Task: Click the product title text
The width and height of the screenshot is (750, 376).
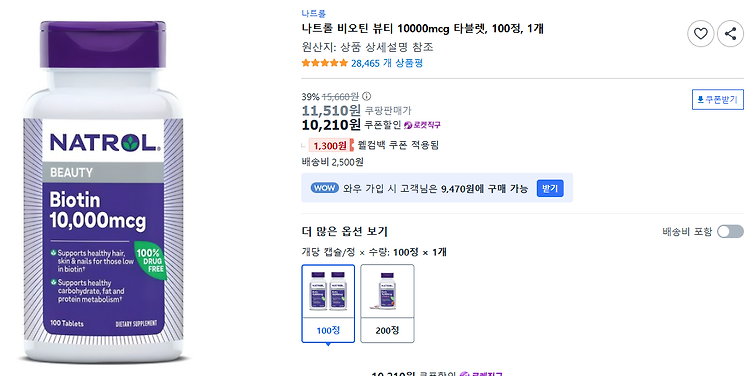Action: [x=423, y=29]
